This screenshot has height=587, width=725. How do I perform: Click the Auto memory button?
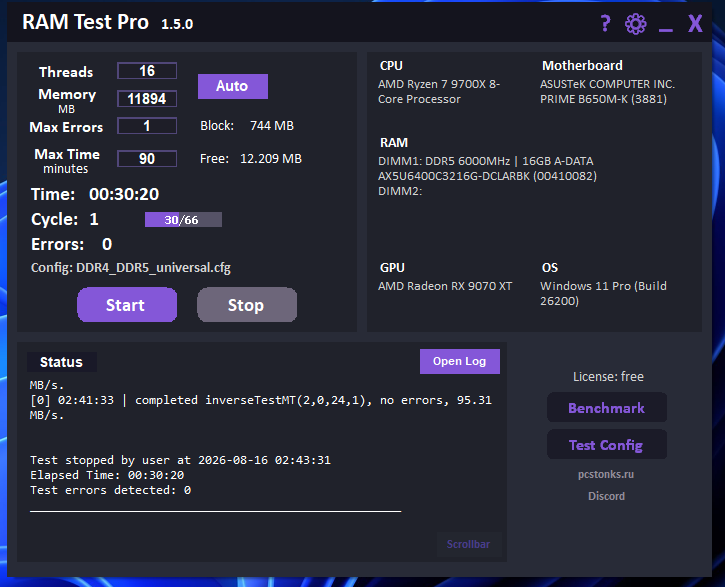[x=233, y=86]
